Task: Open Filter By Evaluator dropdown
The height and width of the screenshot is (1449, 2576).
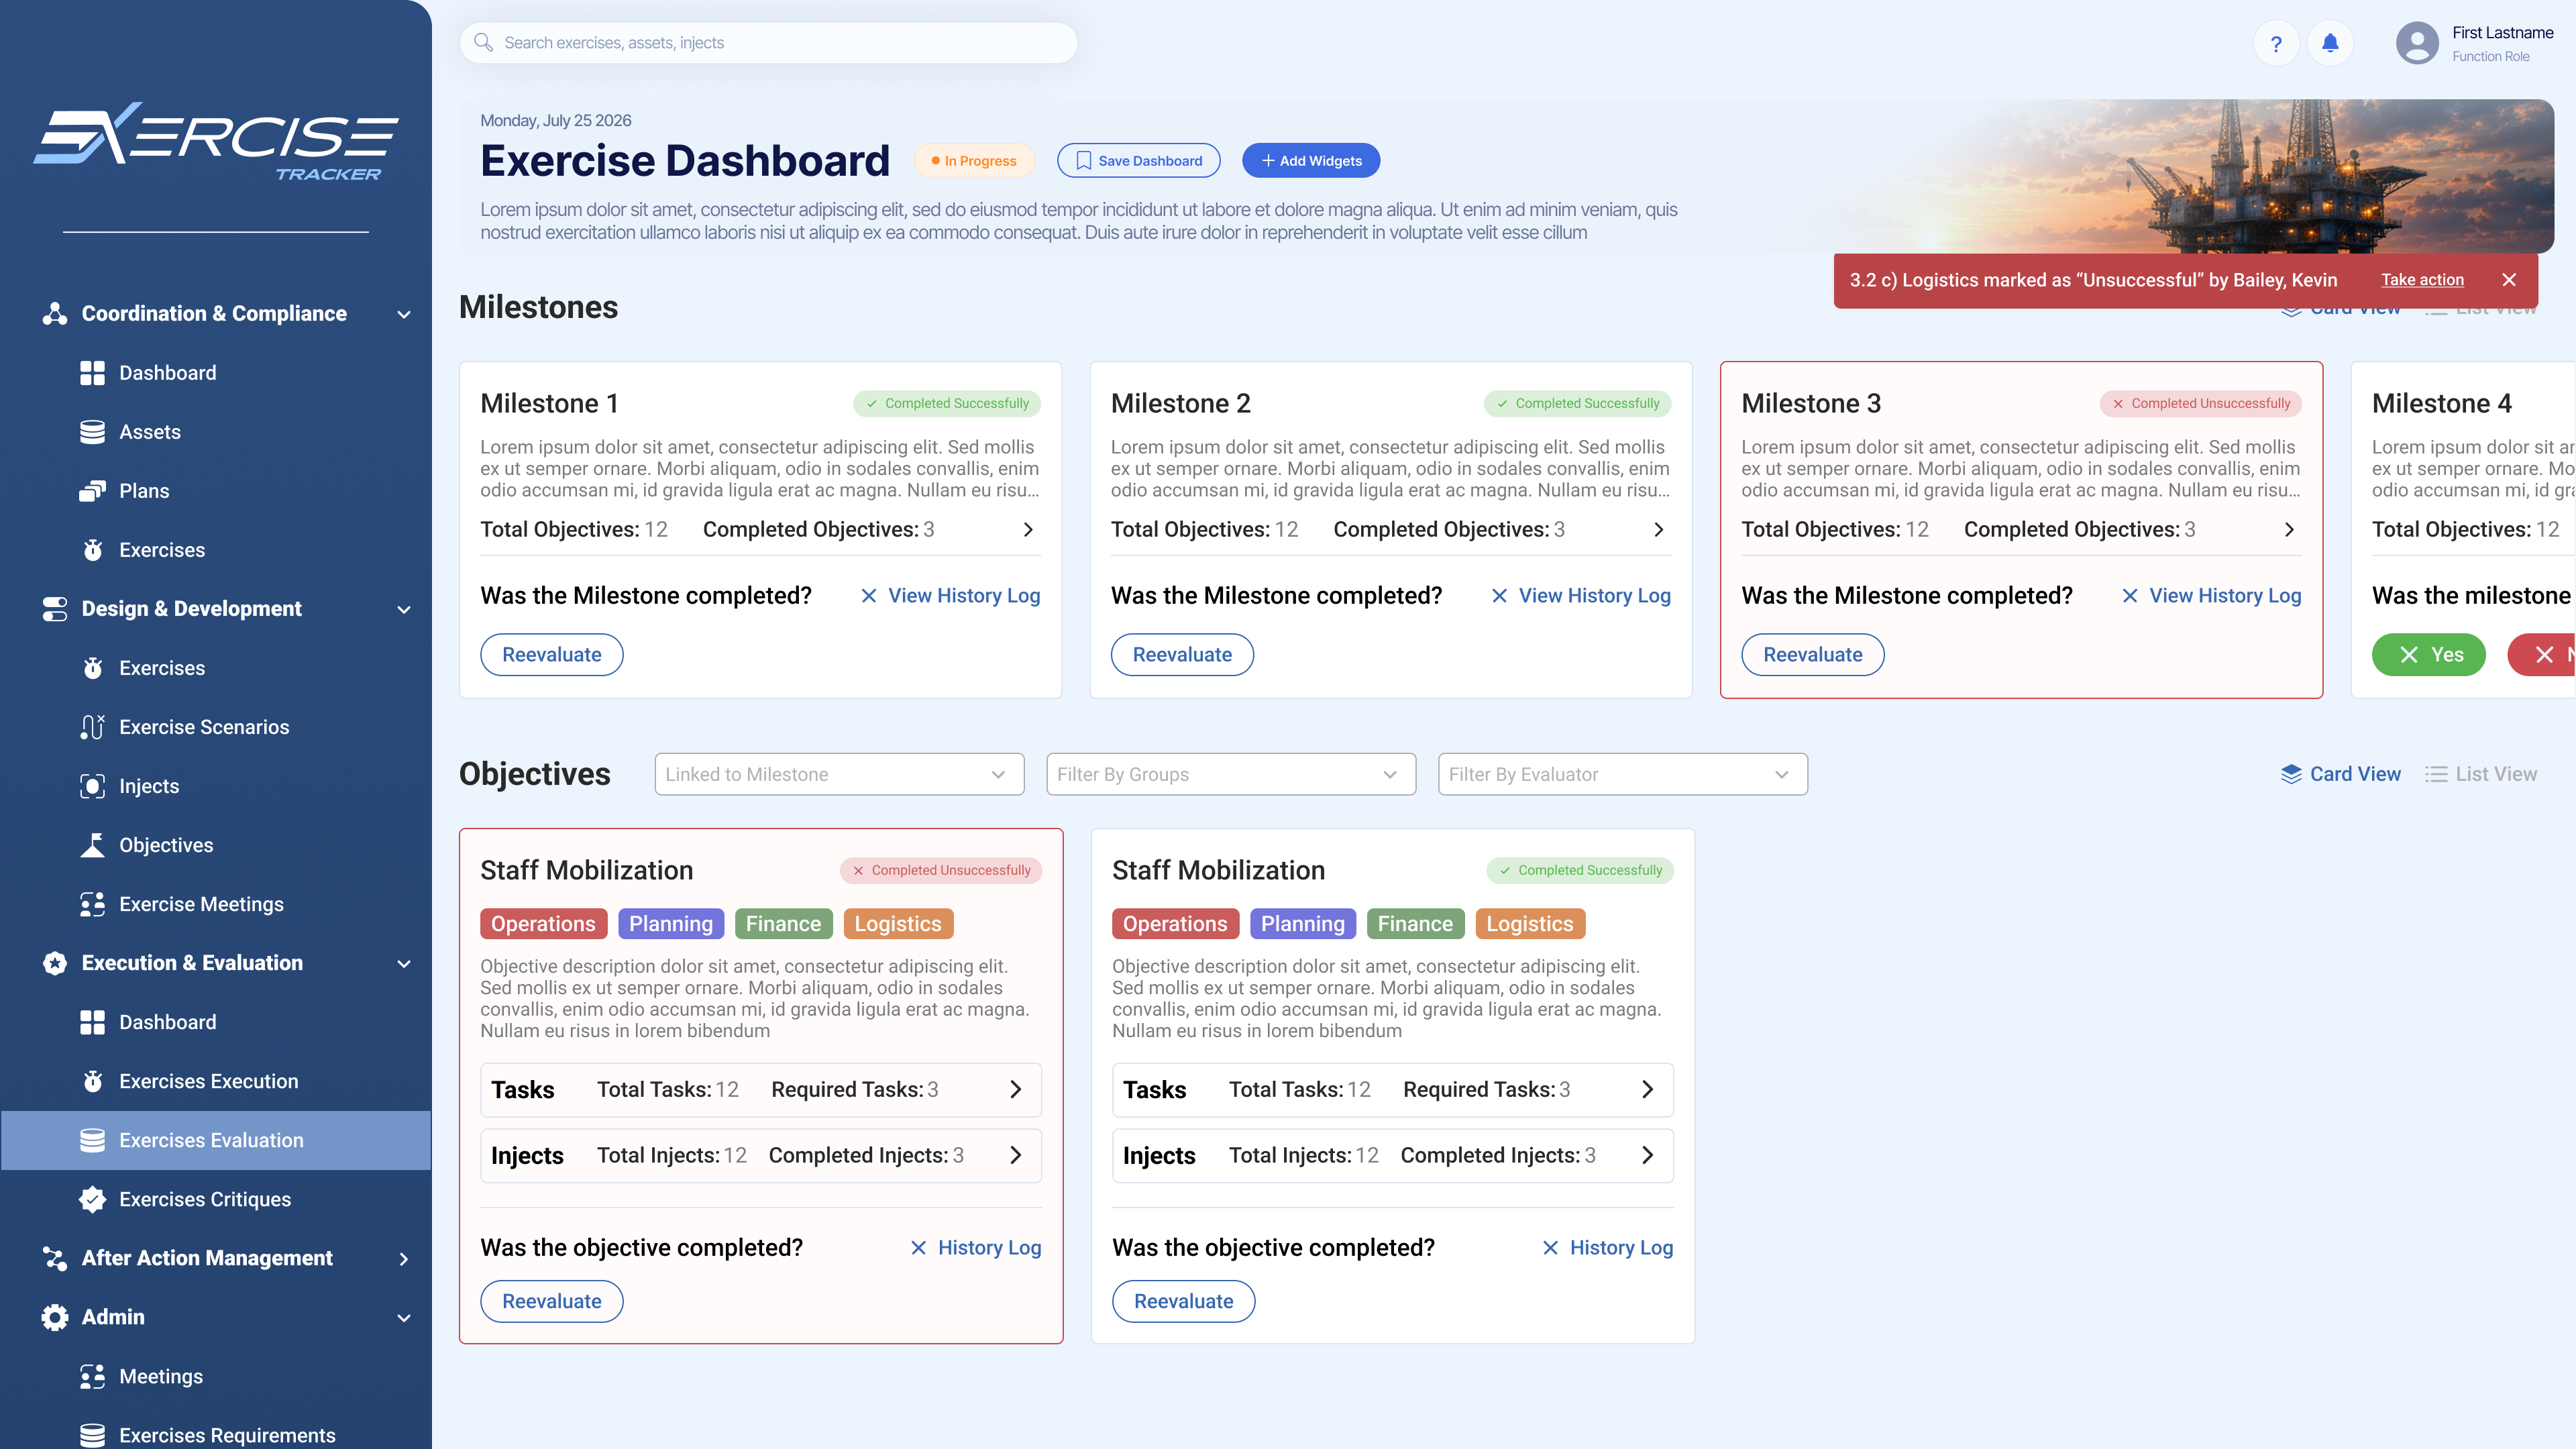Action: click(x=1622, y=774)
